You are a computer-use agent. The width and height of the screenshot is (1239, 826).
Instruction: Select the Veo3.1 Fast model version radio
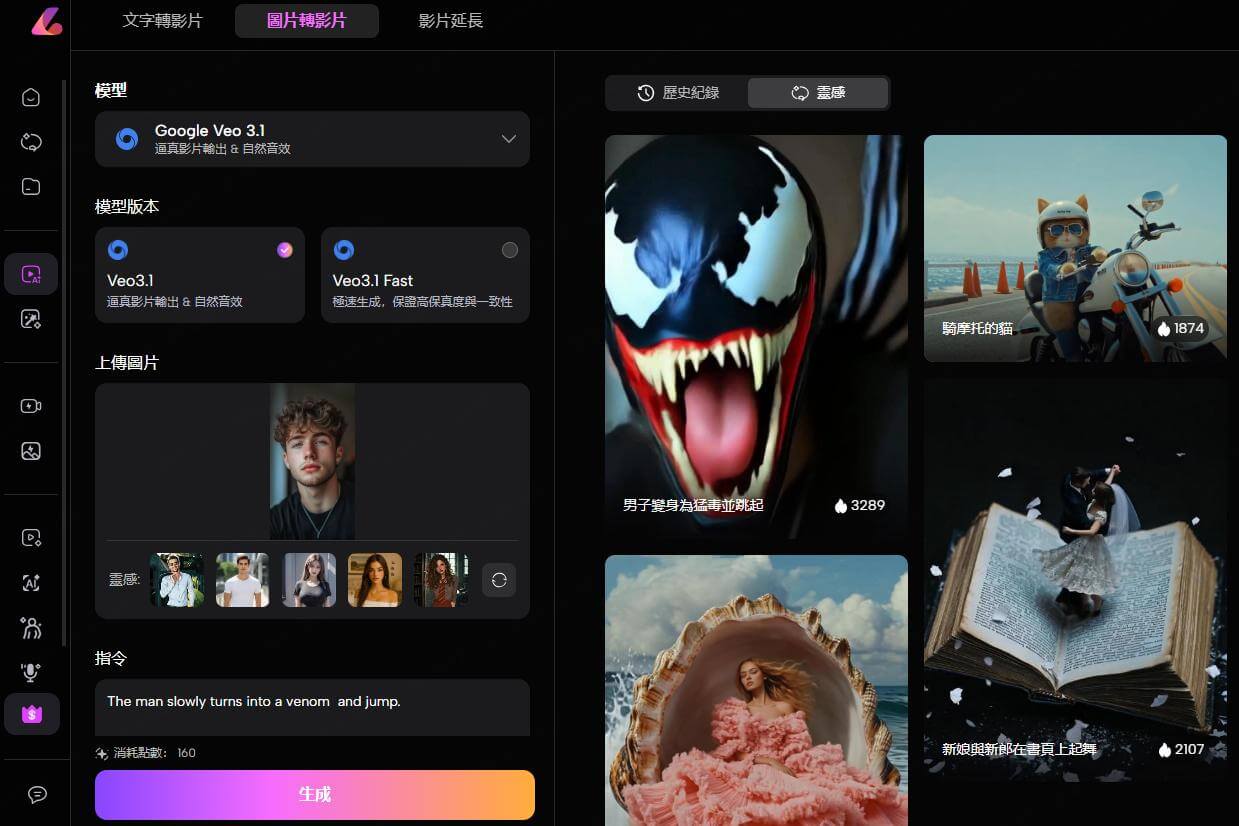pyautogui.click(x=510, y=250)
